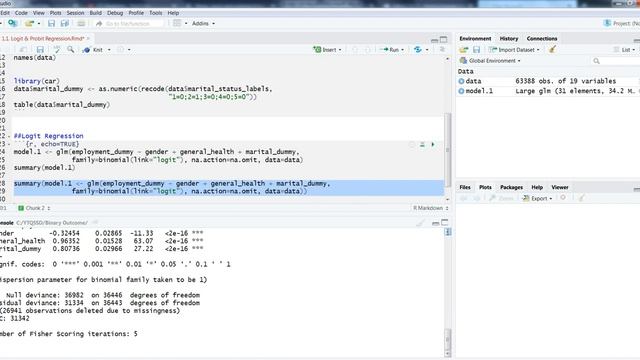The width and height of the screenshot is (640, 360).
Task: Click the load workspace icon in Environment
Action: [463, 49]
